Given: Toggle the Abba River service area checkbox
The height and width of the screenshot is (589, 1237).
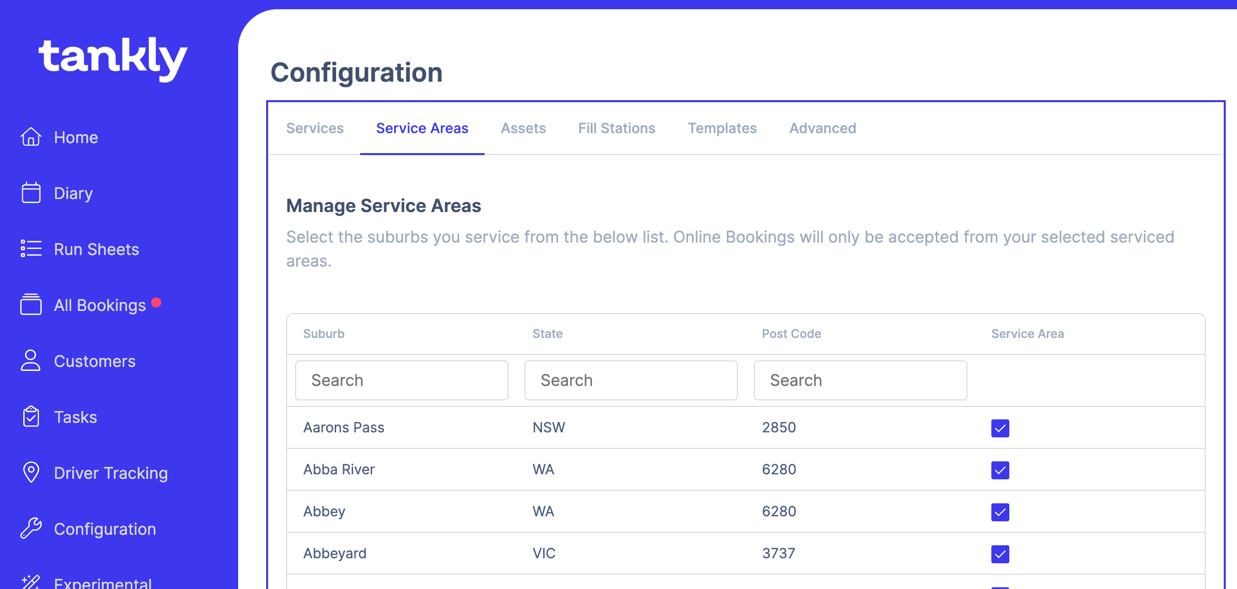Looking at the screenshot, I should tap(1000, 470).
